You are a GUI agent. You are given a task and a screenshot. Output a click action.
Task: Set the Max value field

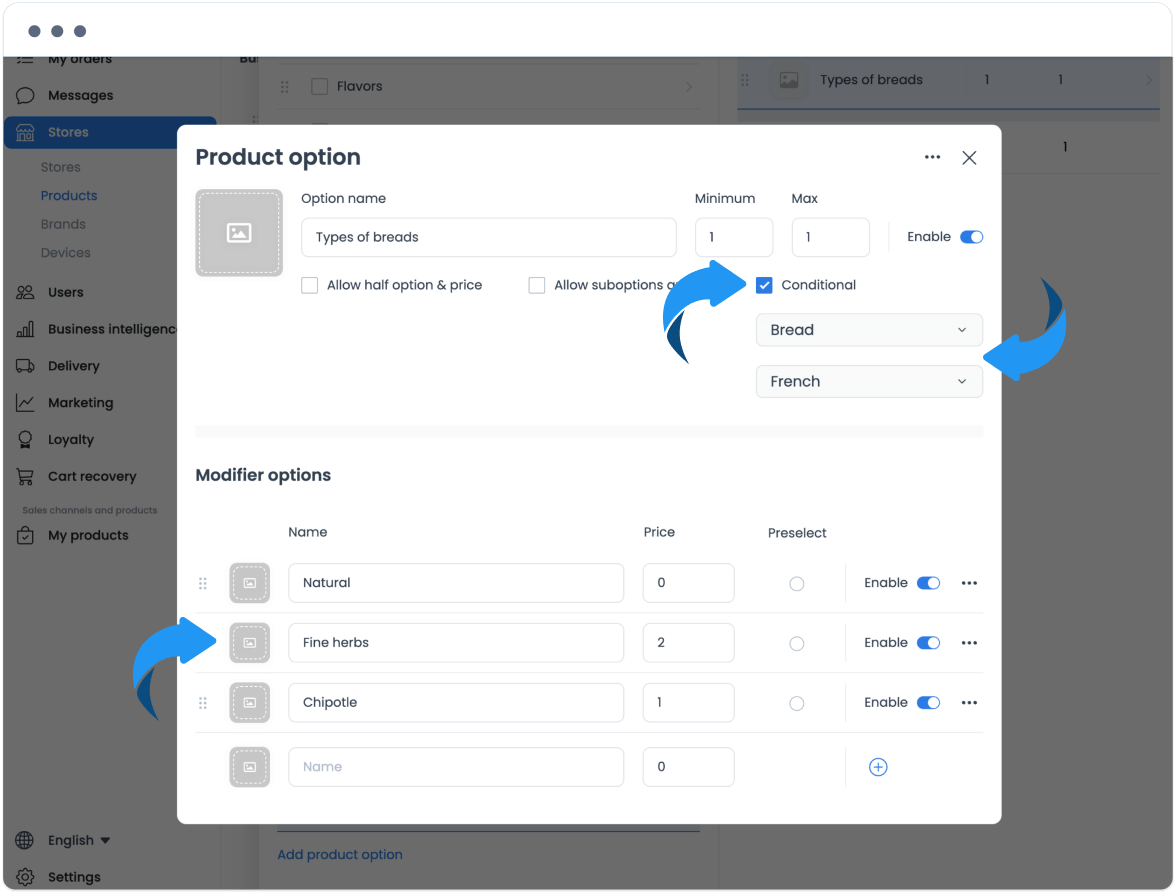[x=830, y=237]
